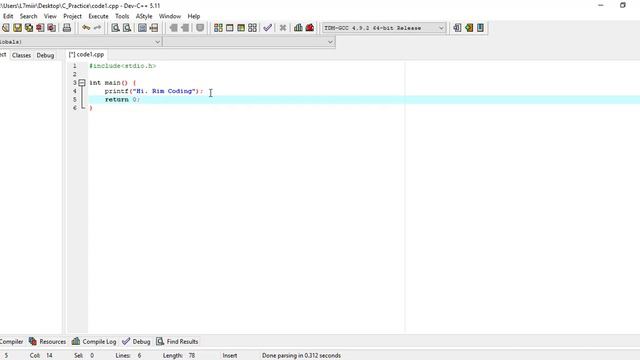Open Profile Analysis bar chart icon
Image resolution: width=640 pixels, height=360 pixels.
298,28
